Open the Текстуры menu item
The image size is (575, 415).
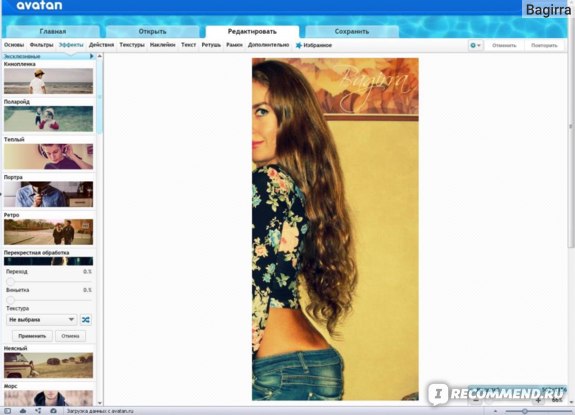[x=132, y=45]
